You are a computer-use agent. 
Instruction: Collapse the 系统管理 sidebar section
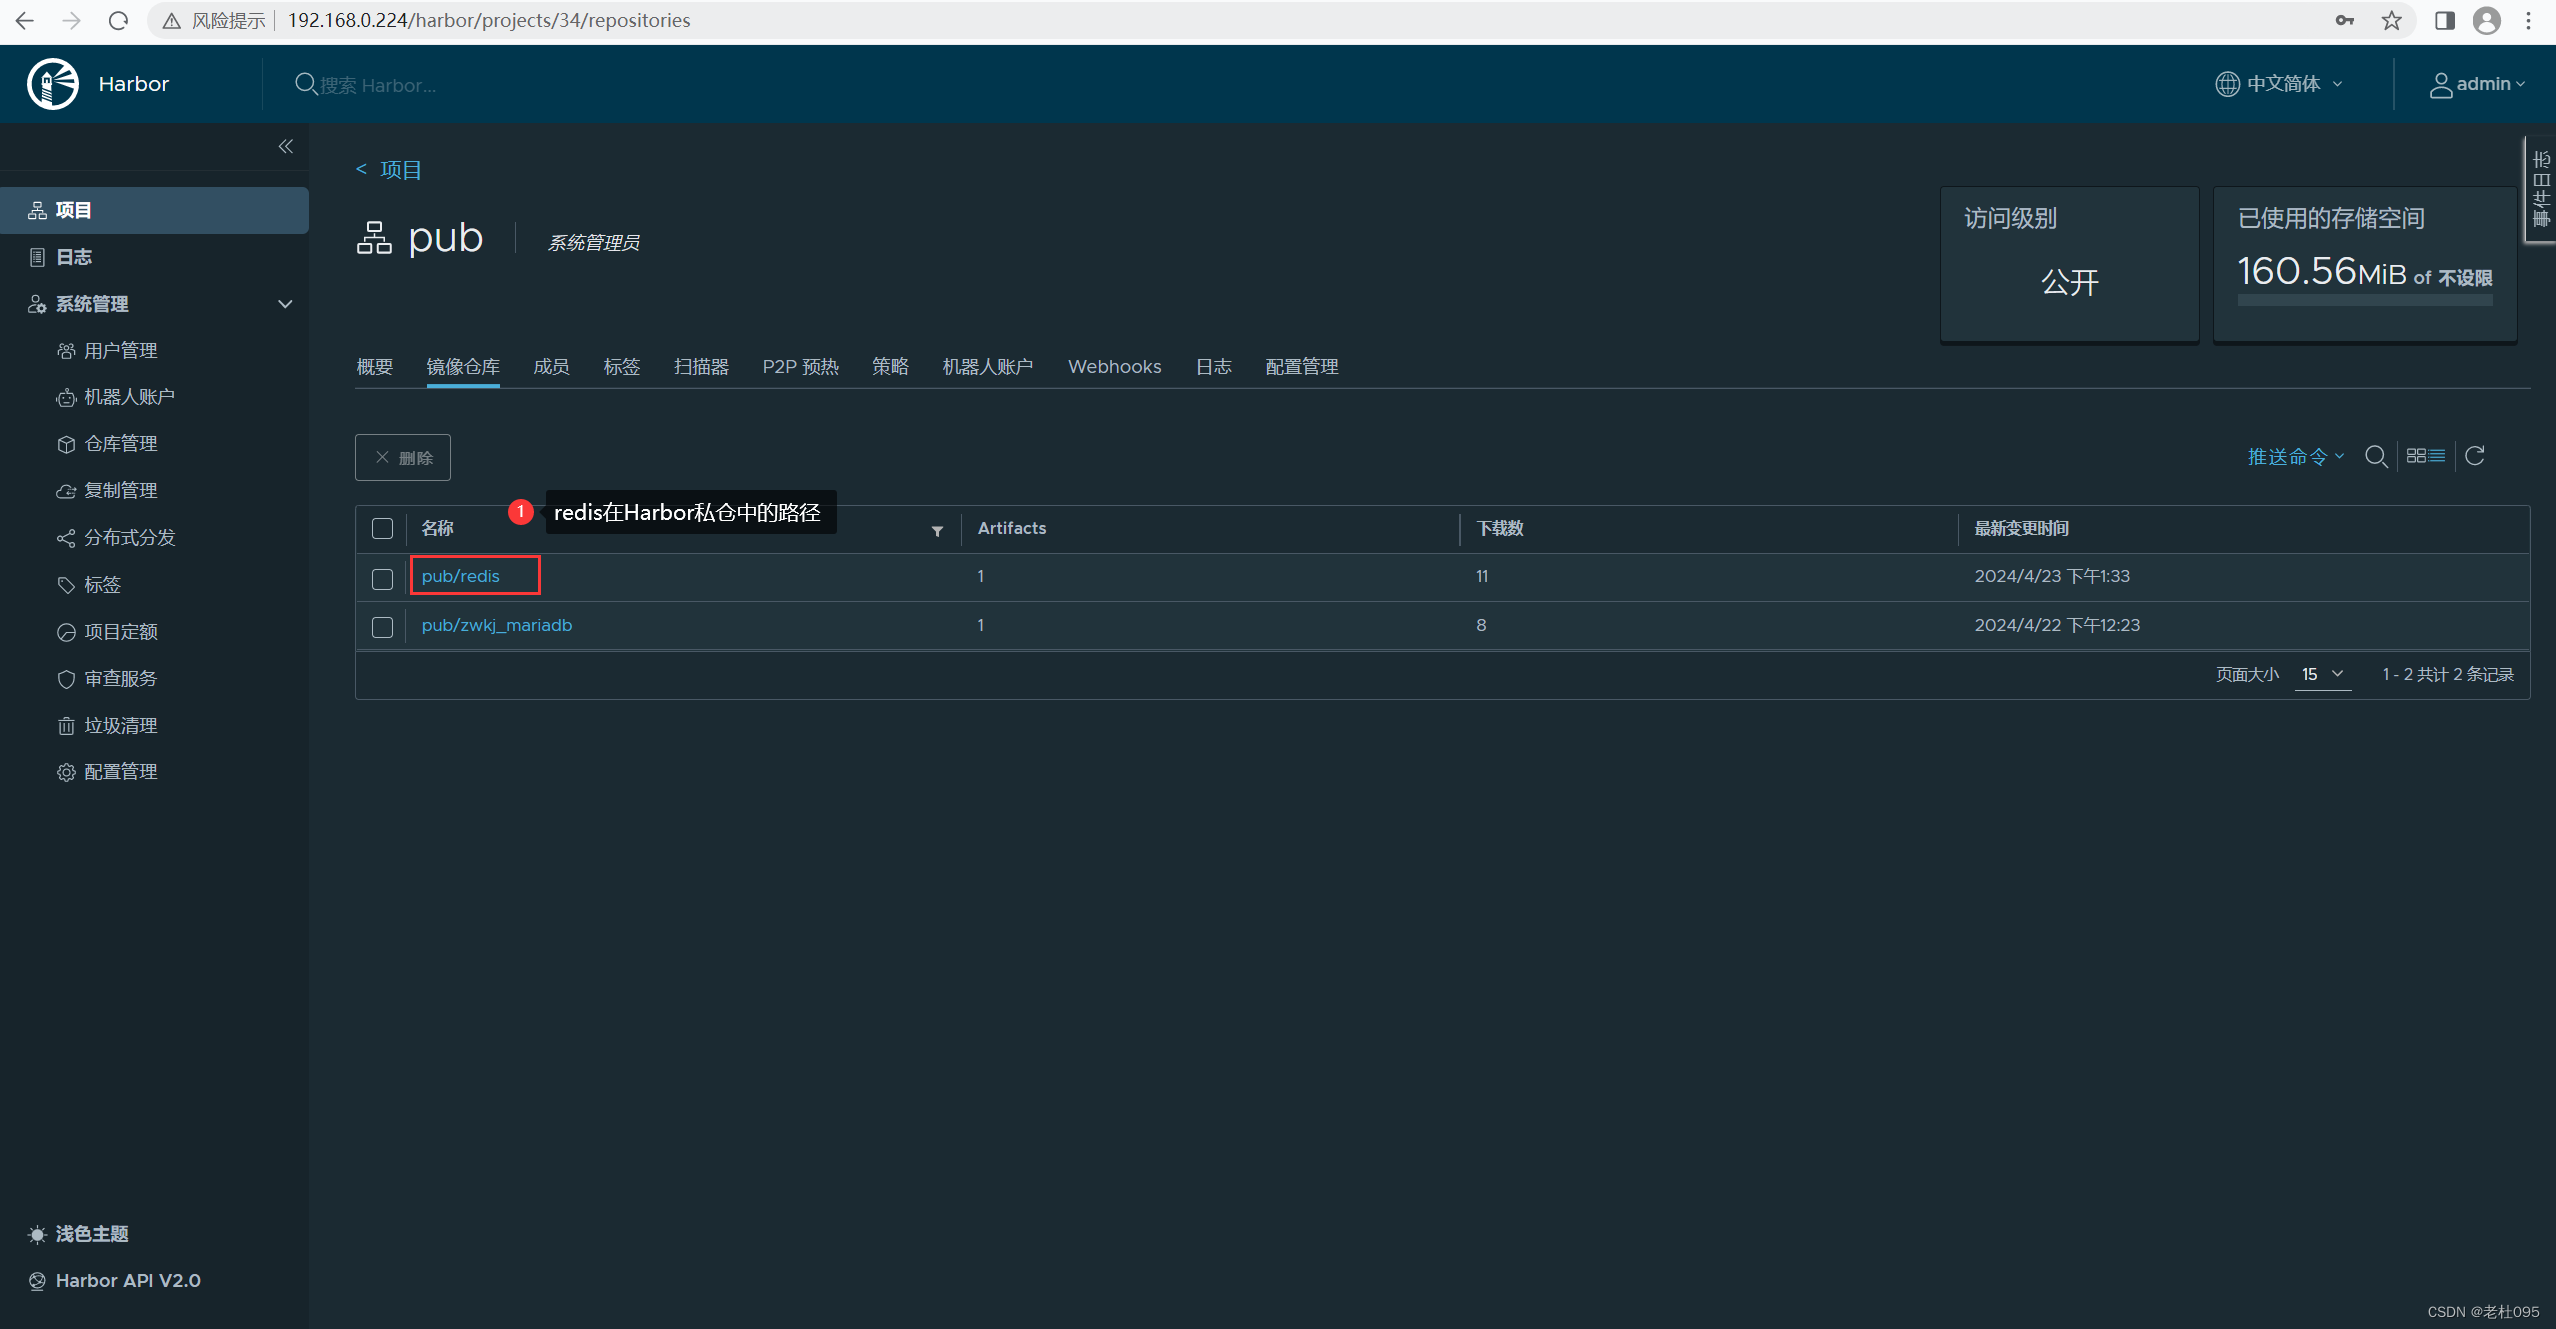coord(285,304)
